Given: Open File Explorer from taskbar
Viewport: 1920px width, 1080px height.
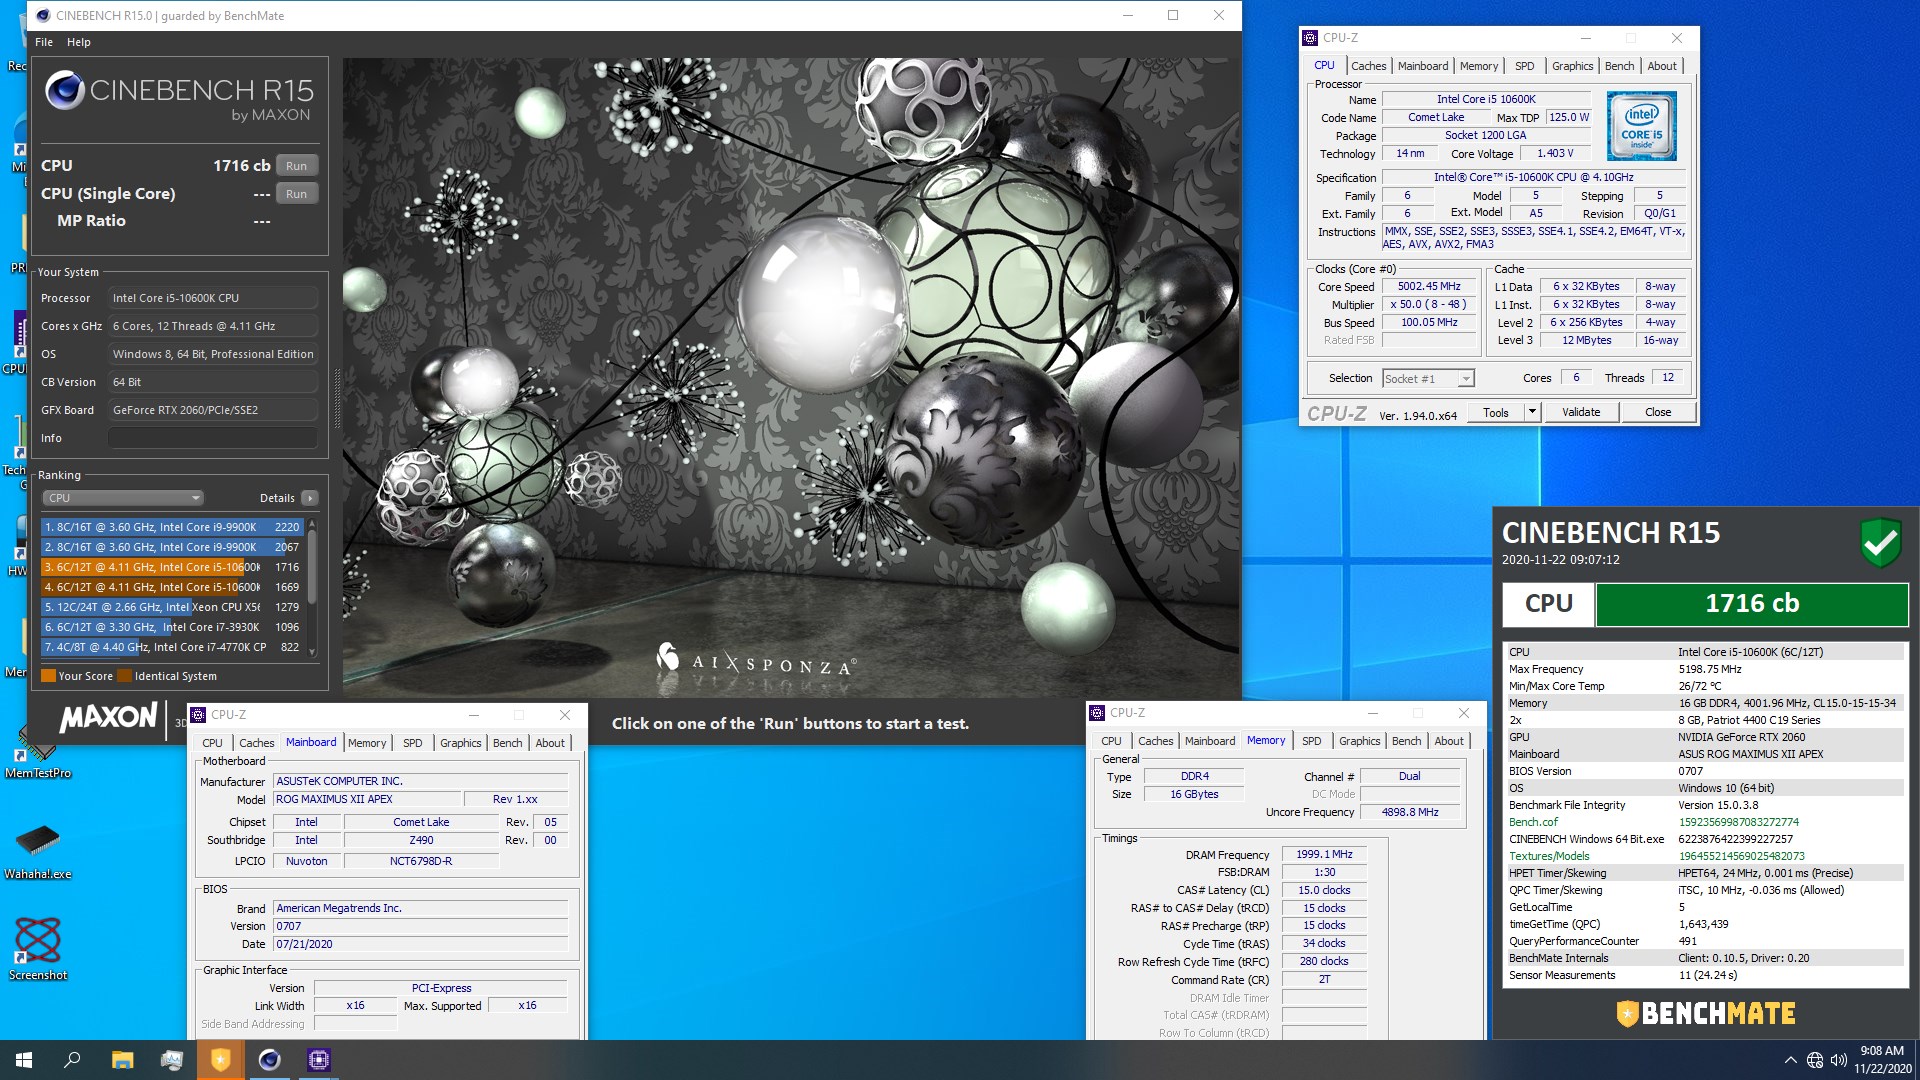Looking at the screenshot, I should click(122, 1060).
